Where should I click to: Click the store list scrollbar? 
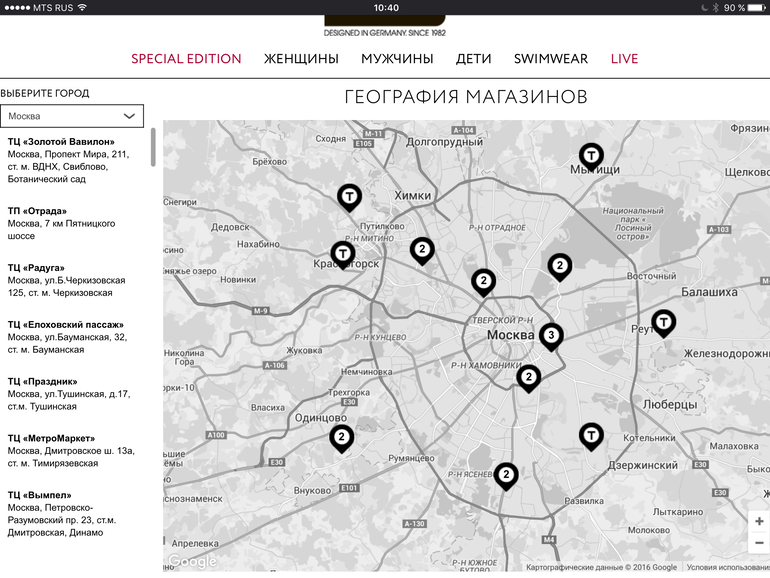point(153,148)
